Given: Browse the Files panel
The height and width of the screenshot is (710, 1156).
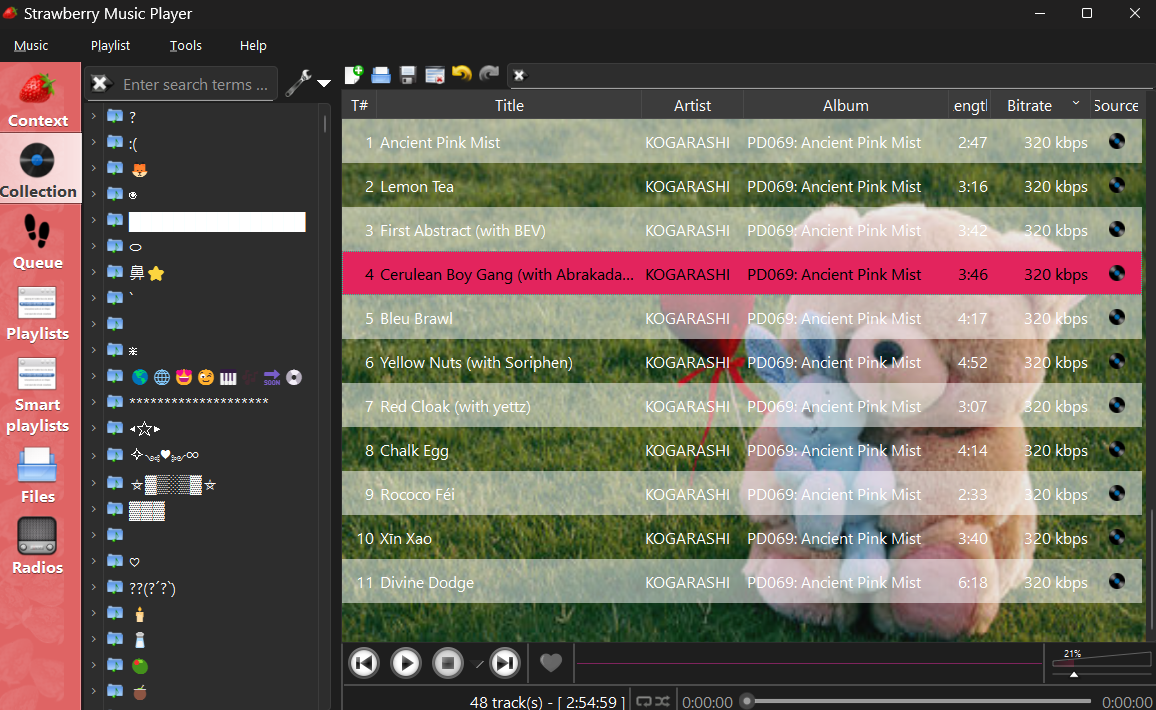Looking at the screenshot, I should [x=40, y=476].
